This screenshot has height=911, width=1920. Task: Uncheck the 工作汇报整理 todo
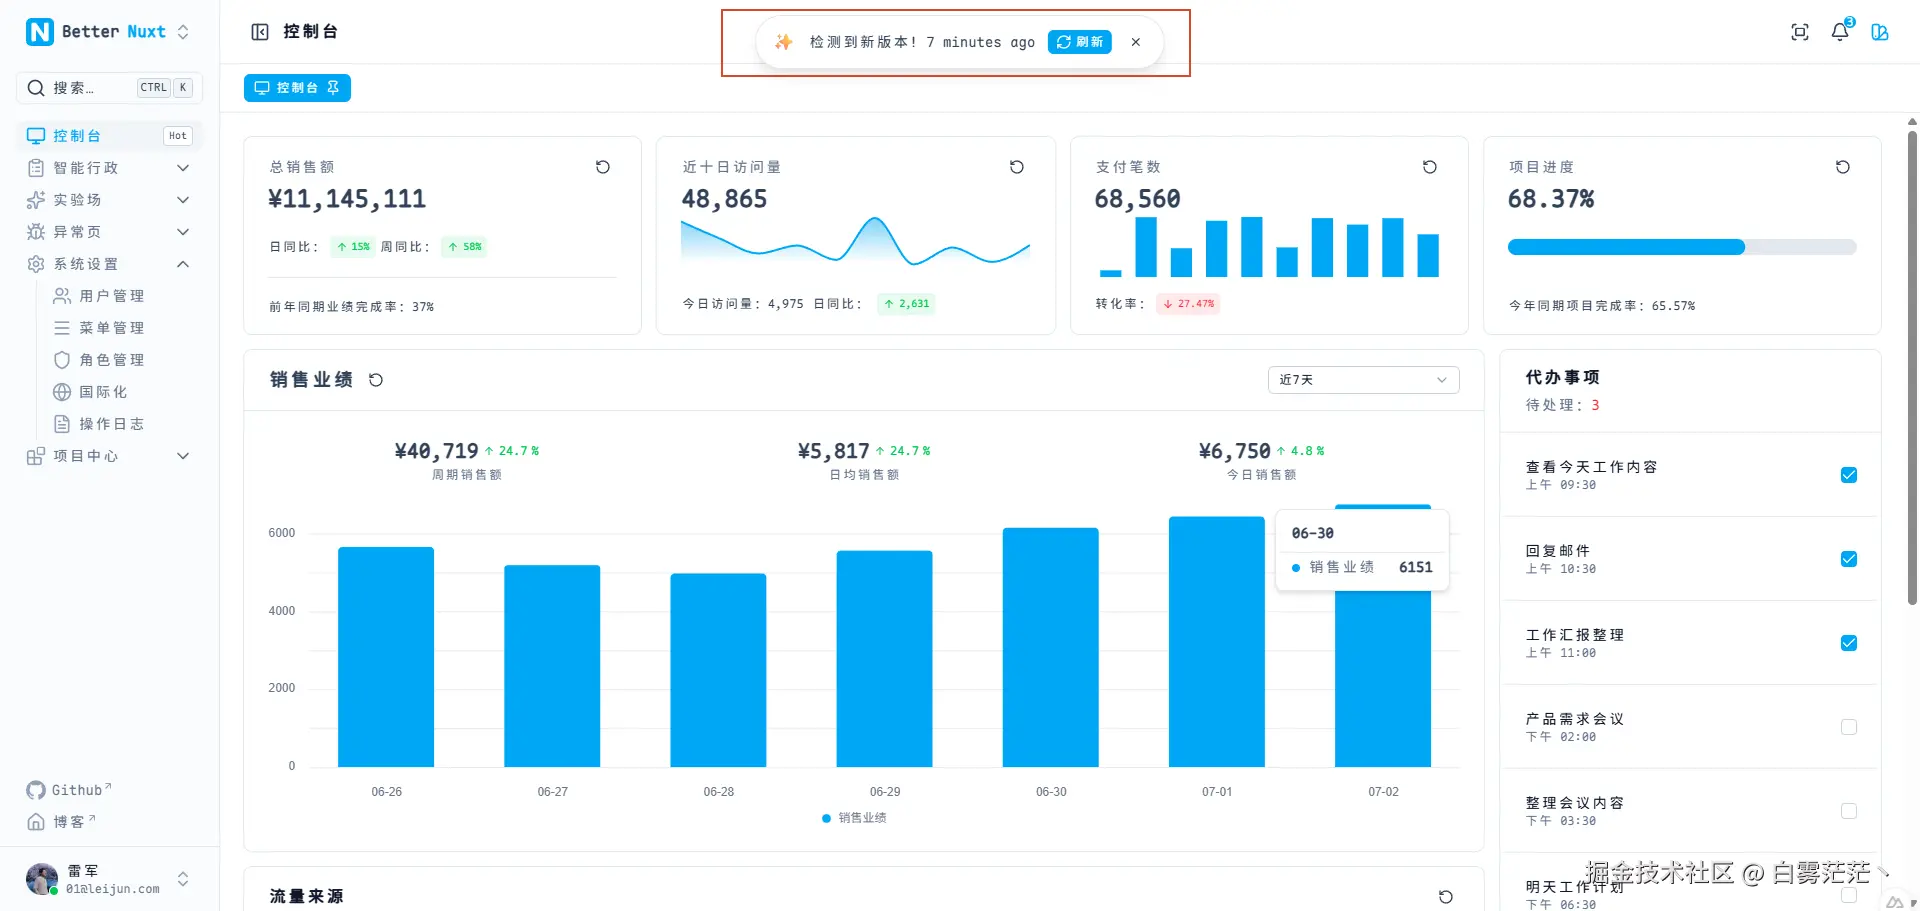click(x=1849, y=643)
